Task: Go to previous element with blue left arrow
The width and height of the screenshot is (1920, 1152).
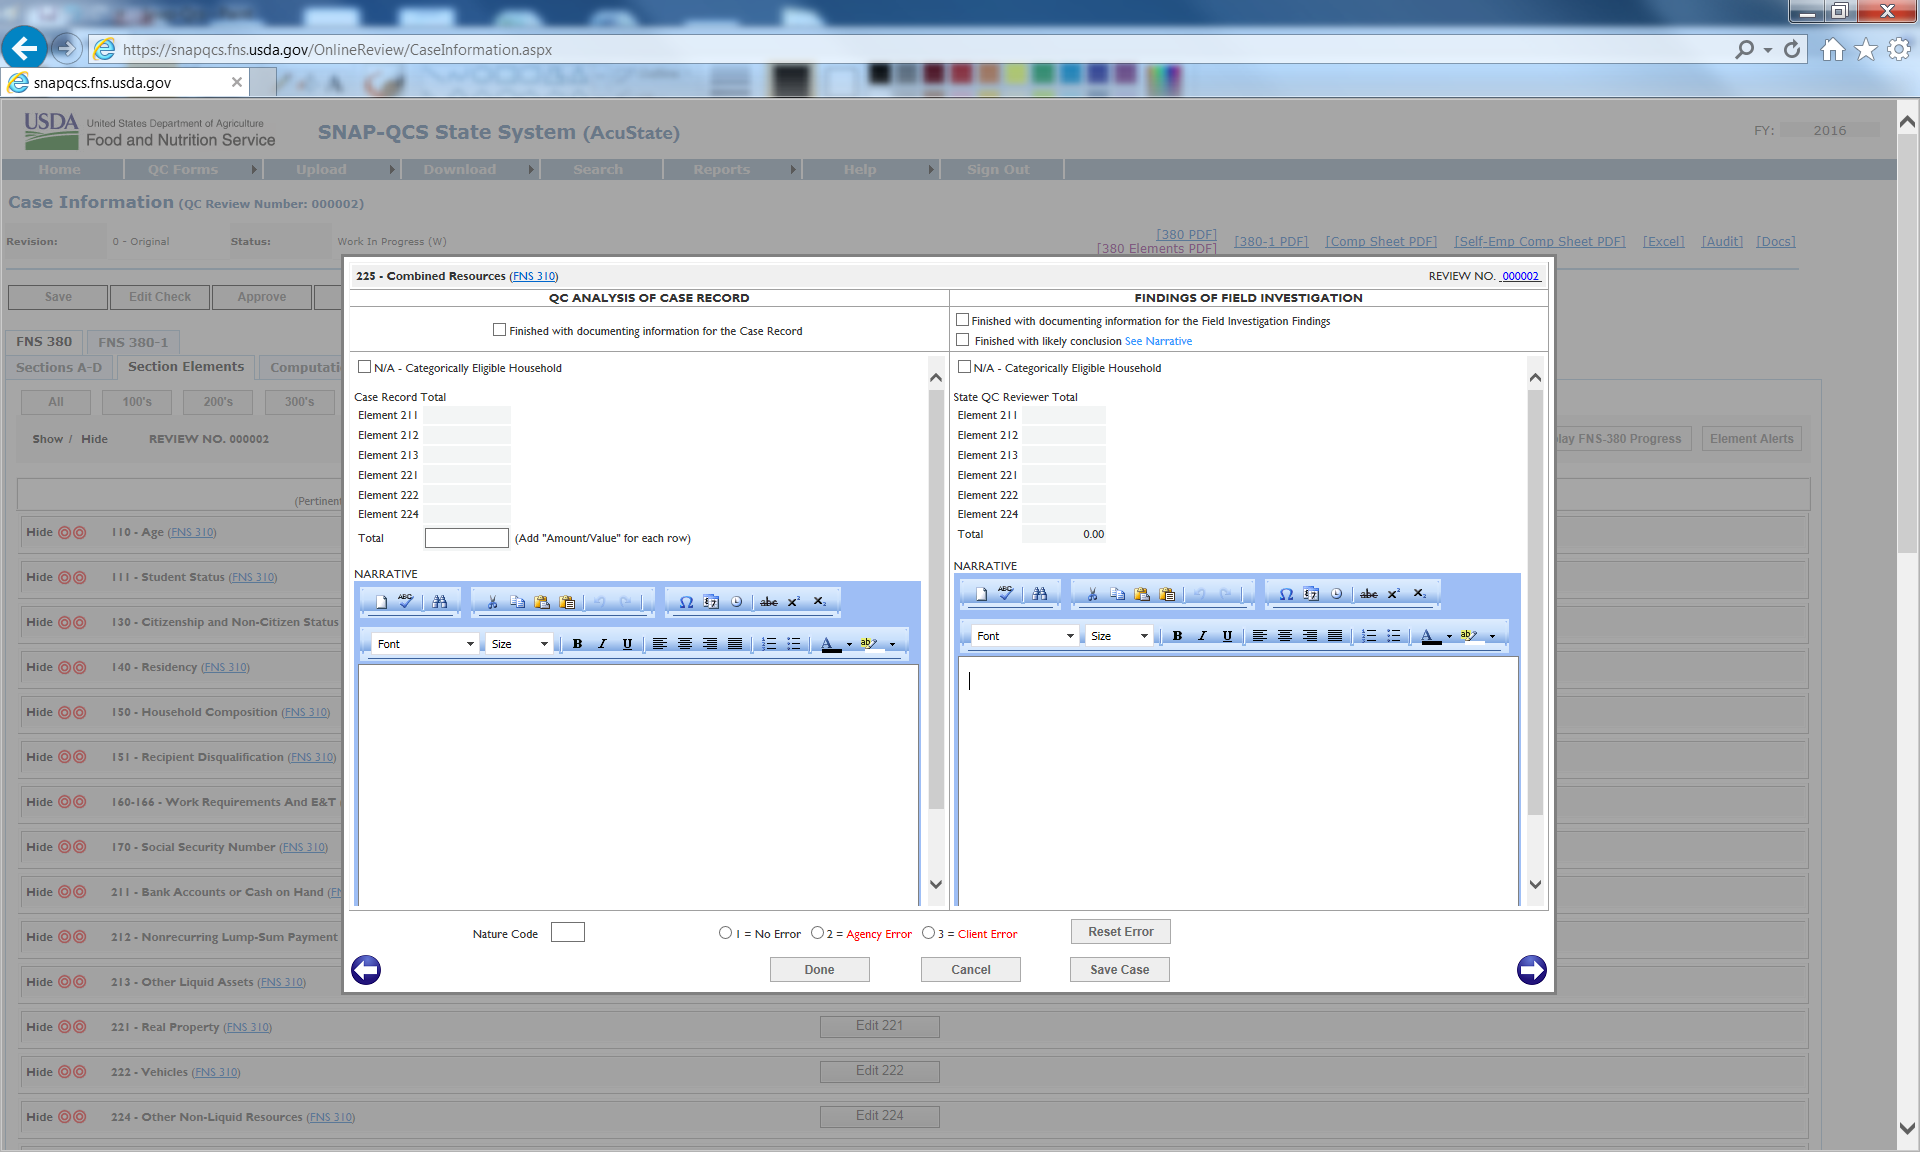Action: 366,970
